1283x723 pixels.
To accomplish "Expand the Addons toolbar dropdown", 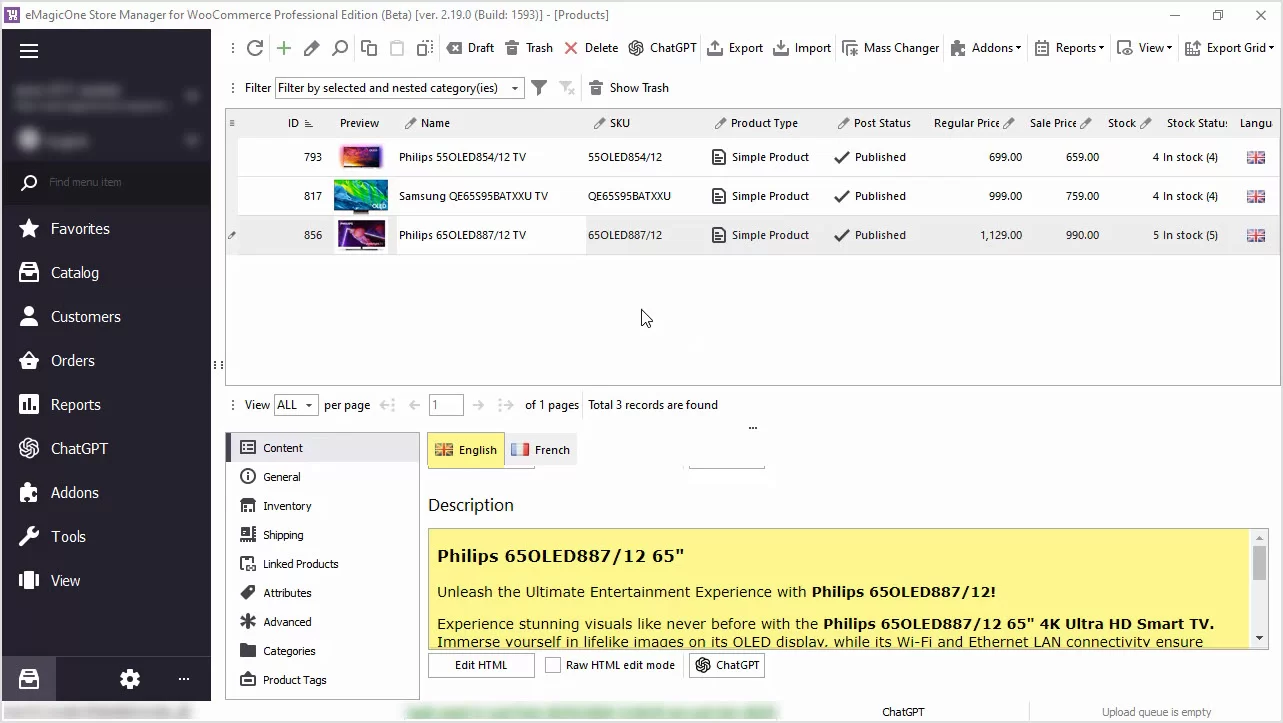I will (x=985, y=48).
